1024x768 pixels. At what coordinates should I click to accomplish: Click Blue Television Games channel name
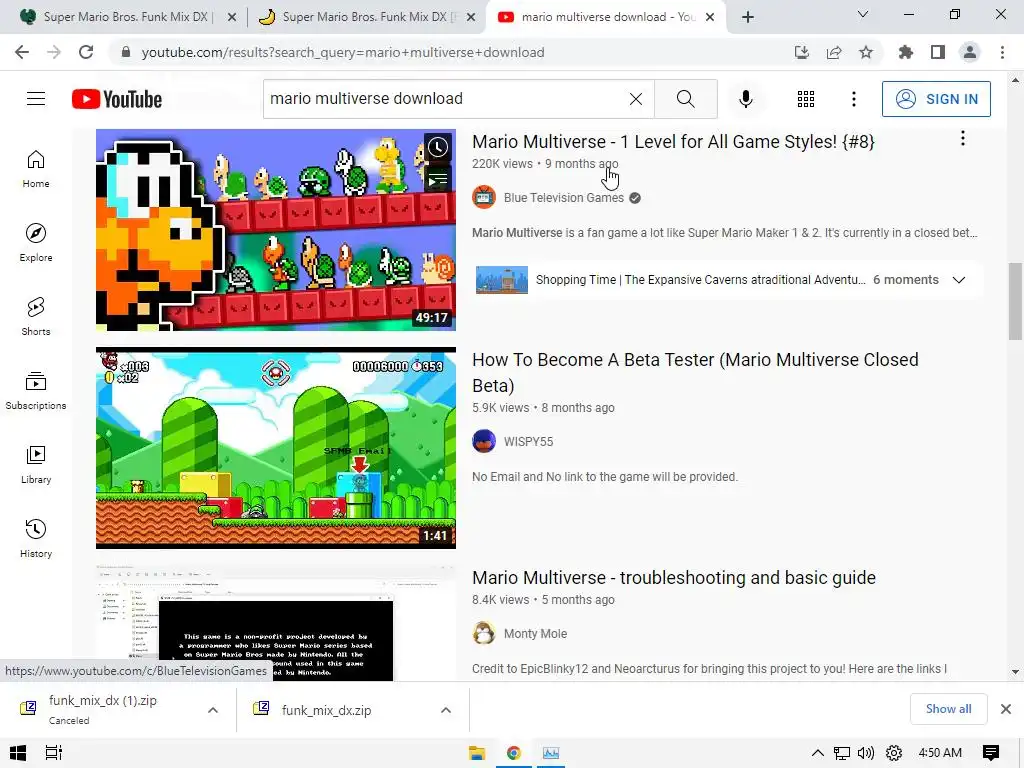point(564,197)
